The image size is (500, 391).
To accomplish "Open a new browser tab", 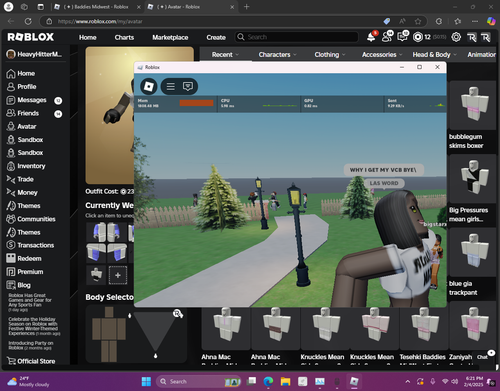I will (247, 7).
